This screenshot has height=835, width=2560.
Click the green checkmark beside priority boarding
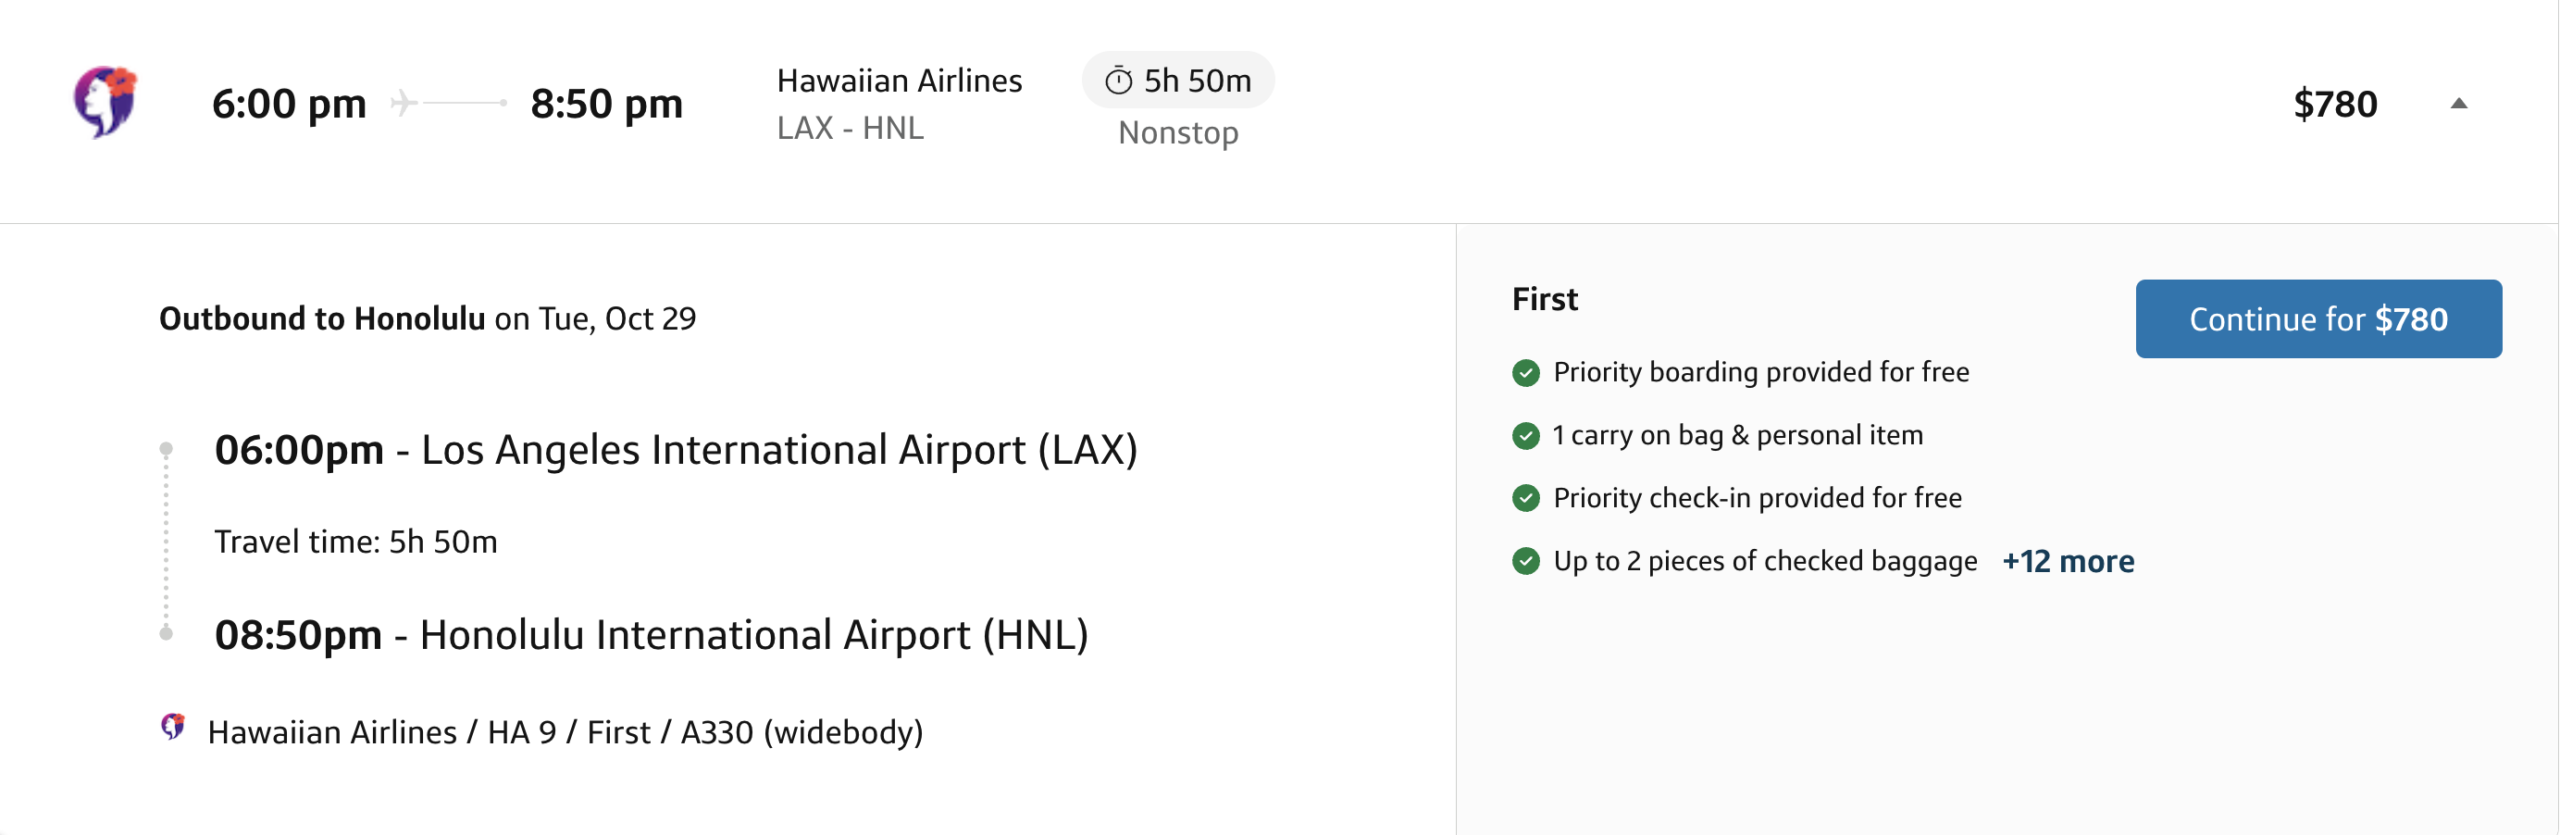tap(1524, 371)
